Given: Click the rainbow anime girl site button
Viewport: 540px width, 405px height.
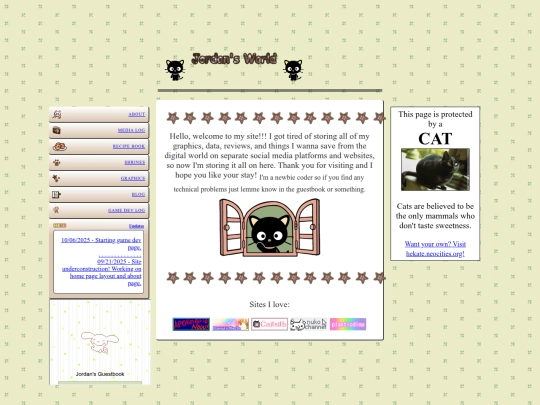Looking at the screenshot, I should [230, 324].
